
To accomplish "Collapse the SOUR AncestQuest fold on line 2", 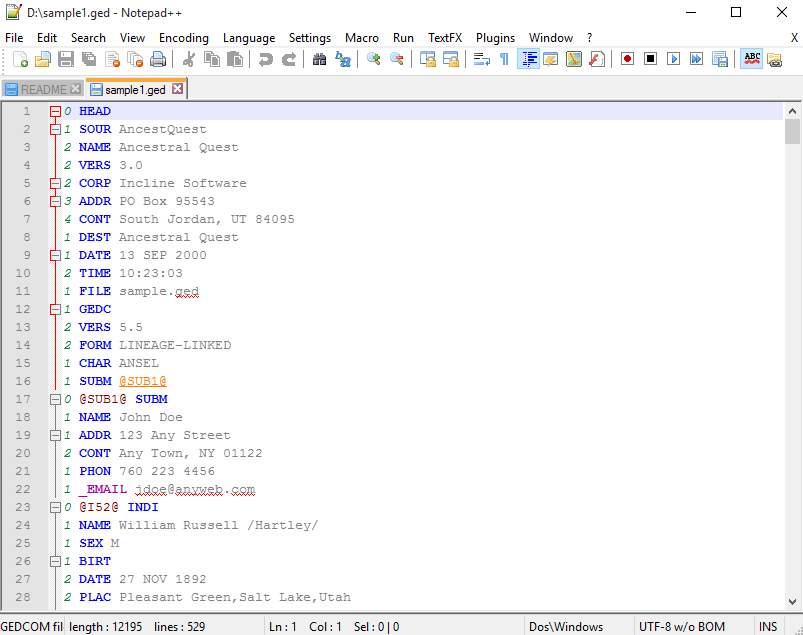I will pos(55,129).
